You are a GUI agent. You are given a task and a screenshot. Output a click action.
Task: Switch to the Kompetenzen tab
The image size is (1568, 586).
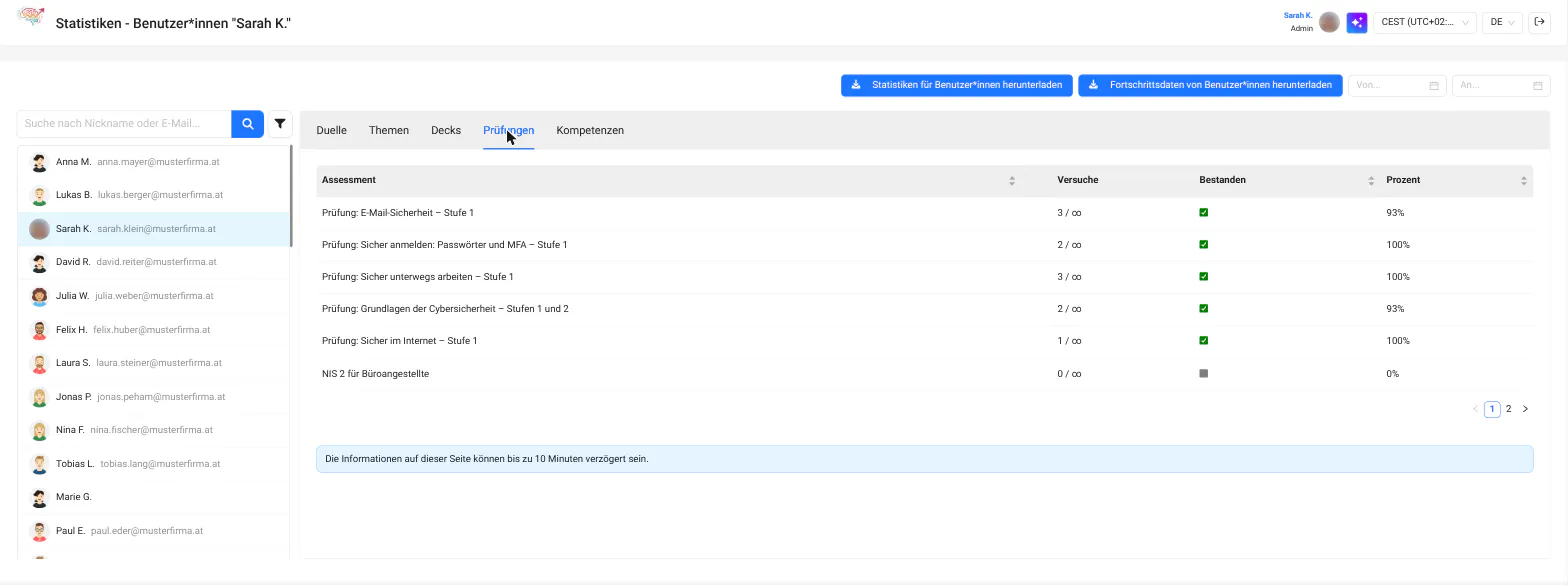click(x=590, y=130)
